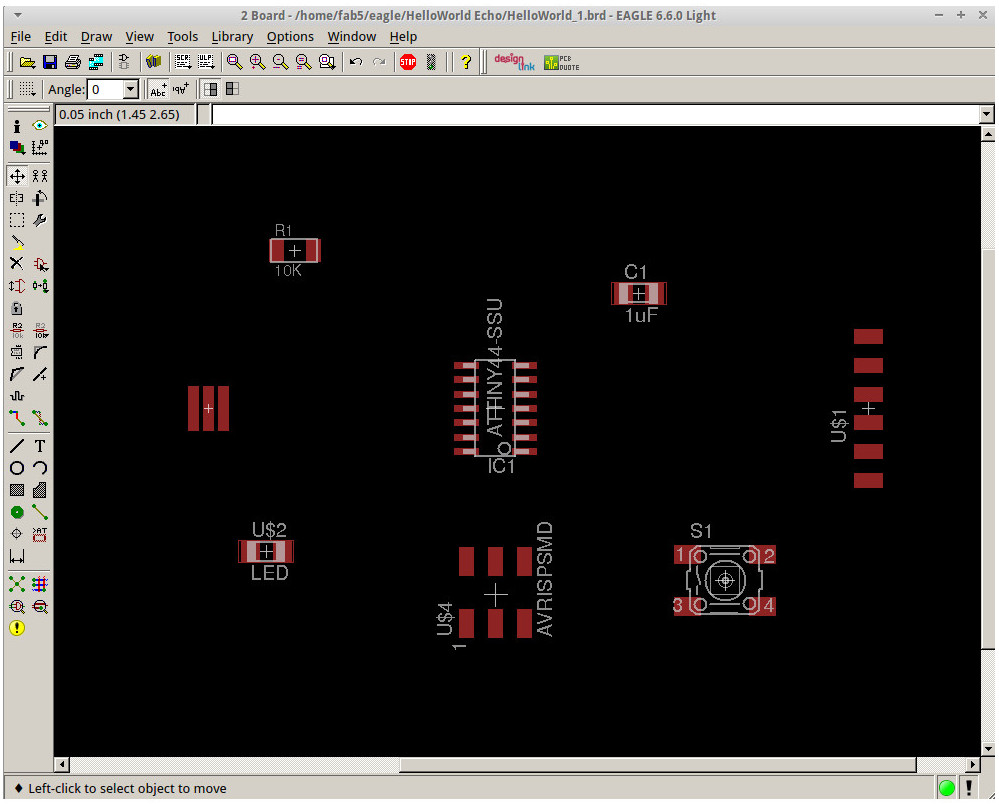Open the grid settings icon
Screen dimensions: 999x805
pyautogui.click(x=27, y=89)
